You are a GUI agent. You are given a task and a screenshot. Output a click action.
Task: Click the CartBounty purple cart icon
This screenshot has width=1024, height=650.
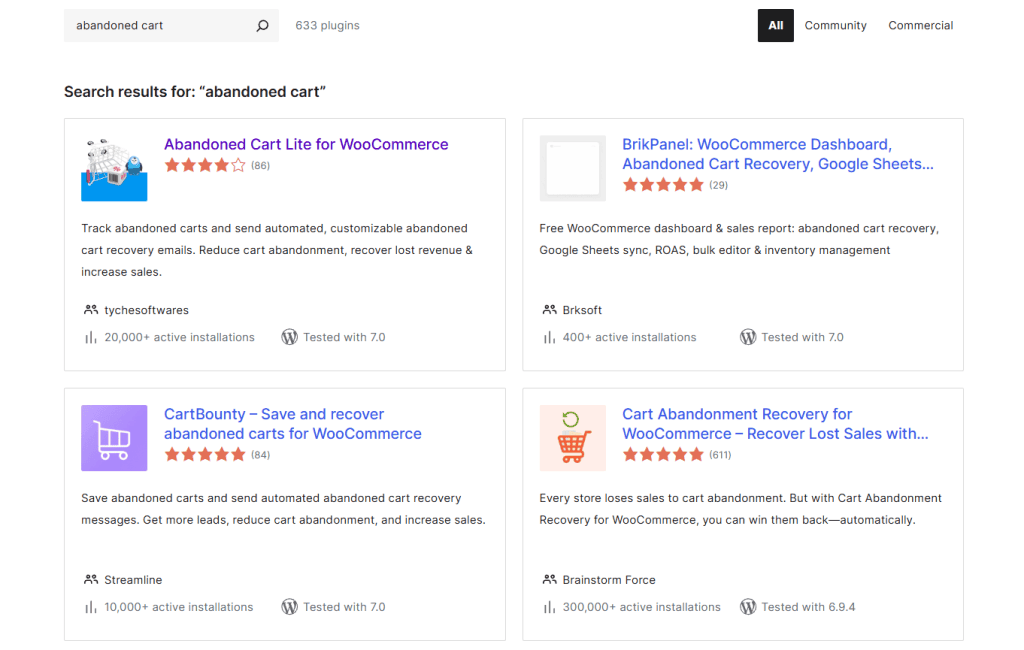tap(114, 438)
